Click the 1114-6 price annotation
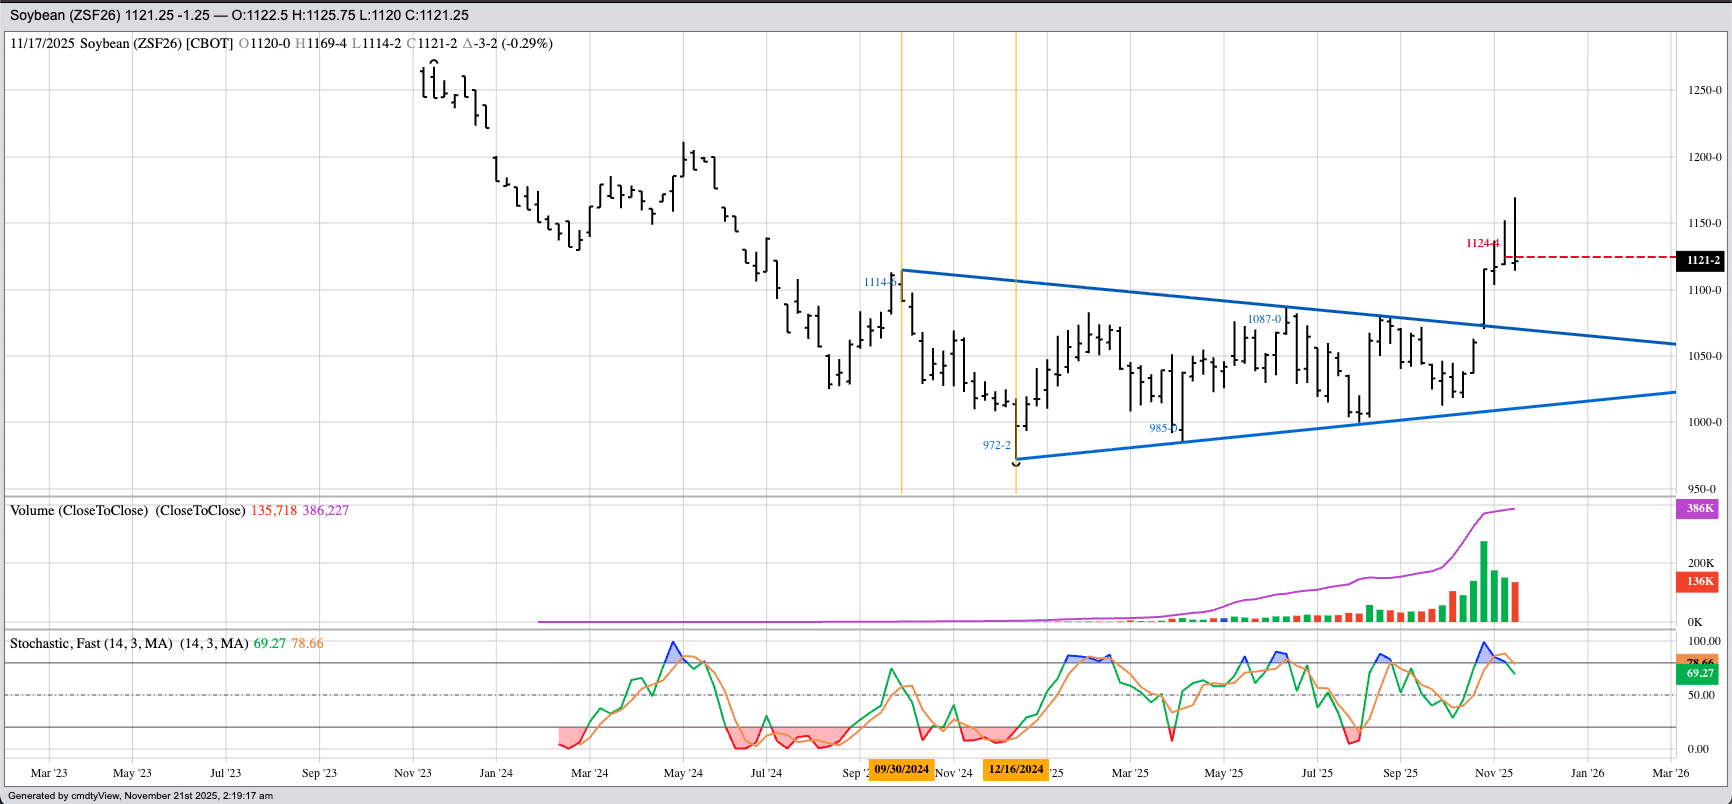Viewport: 1732px width, 804px height. click(x=879, y=282)
